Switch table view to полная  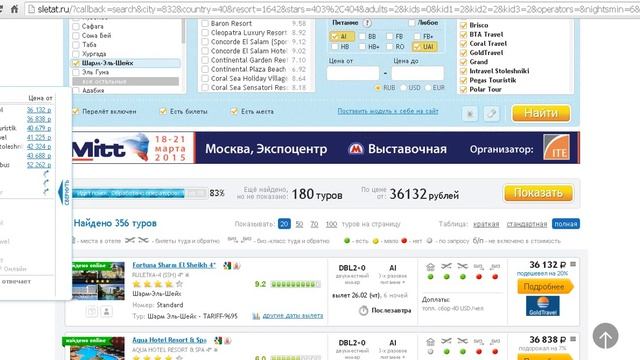pos(566,224)
